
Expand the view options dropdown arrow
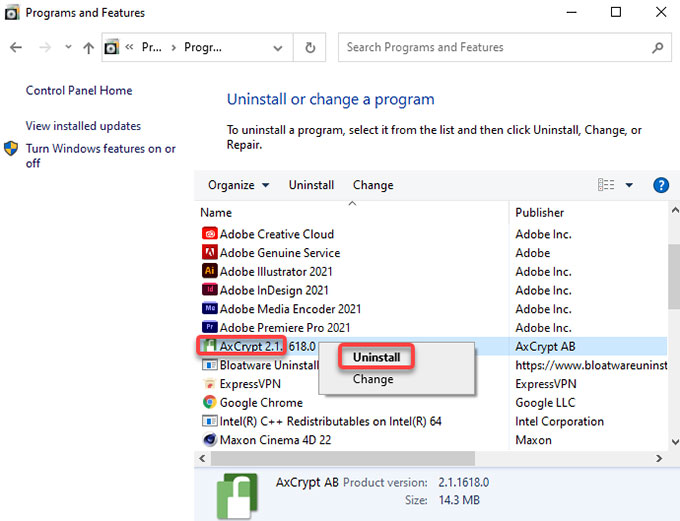pyautogui.click(x=629, y=185)
